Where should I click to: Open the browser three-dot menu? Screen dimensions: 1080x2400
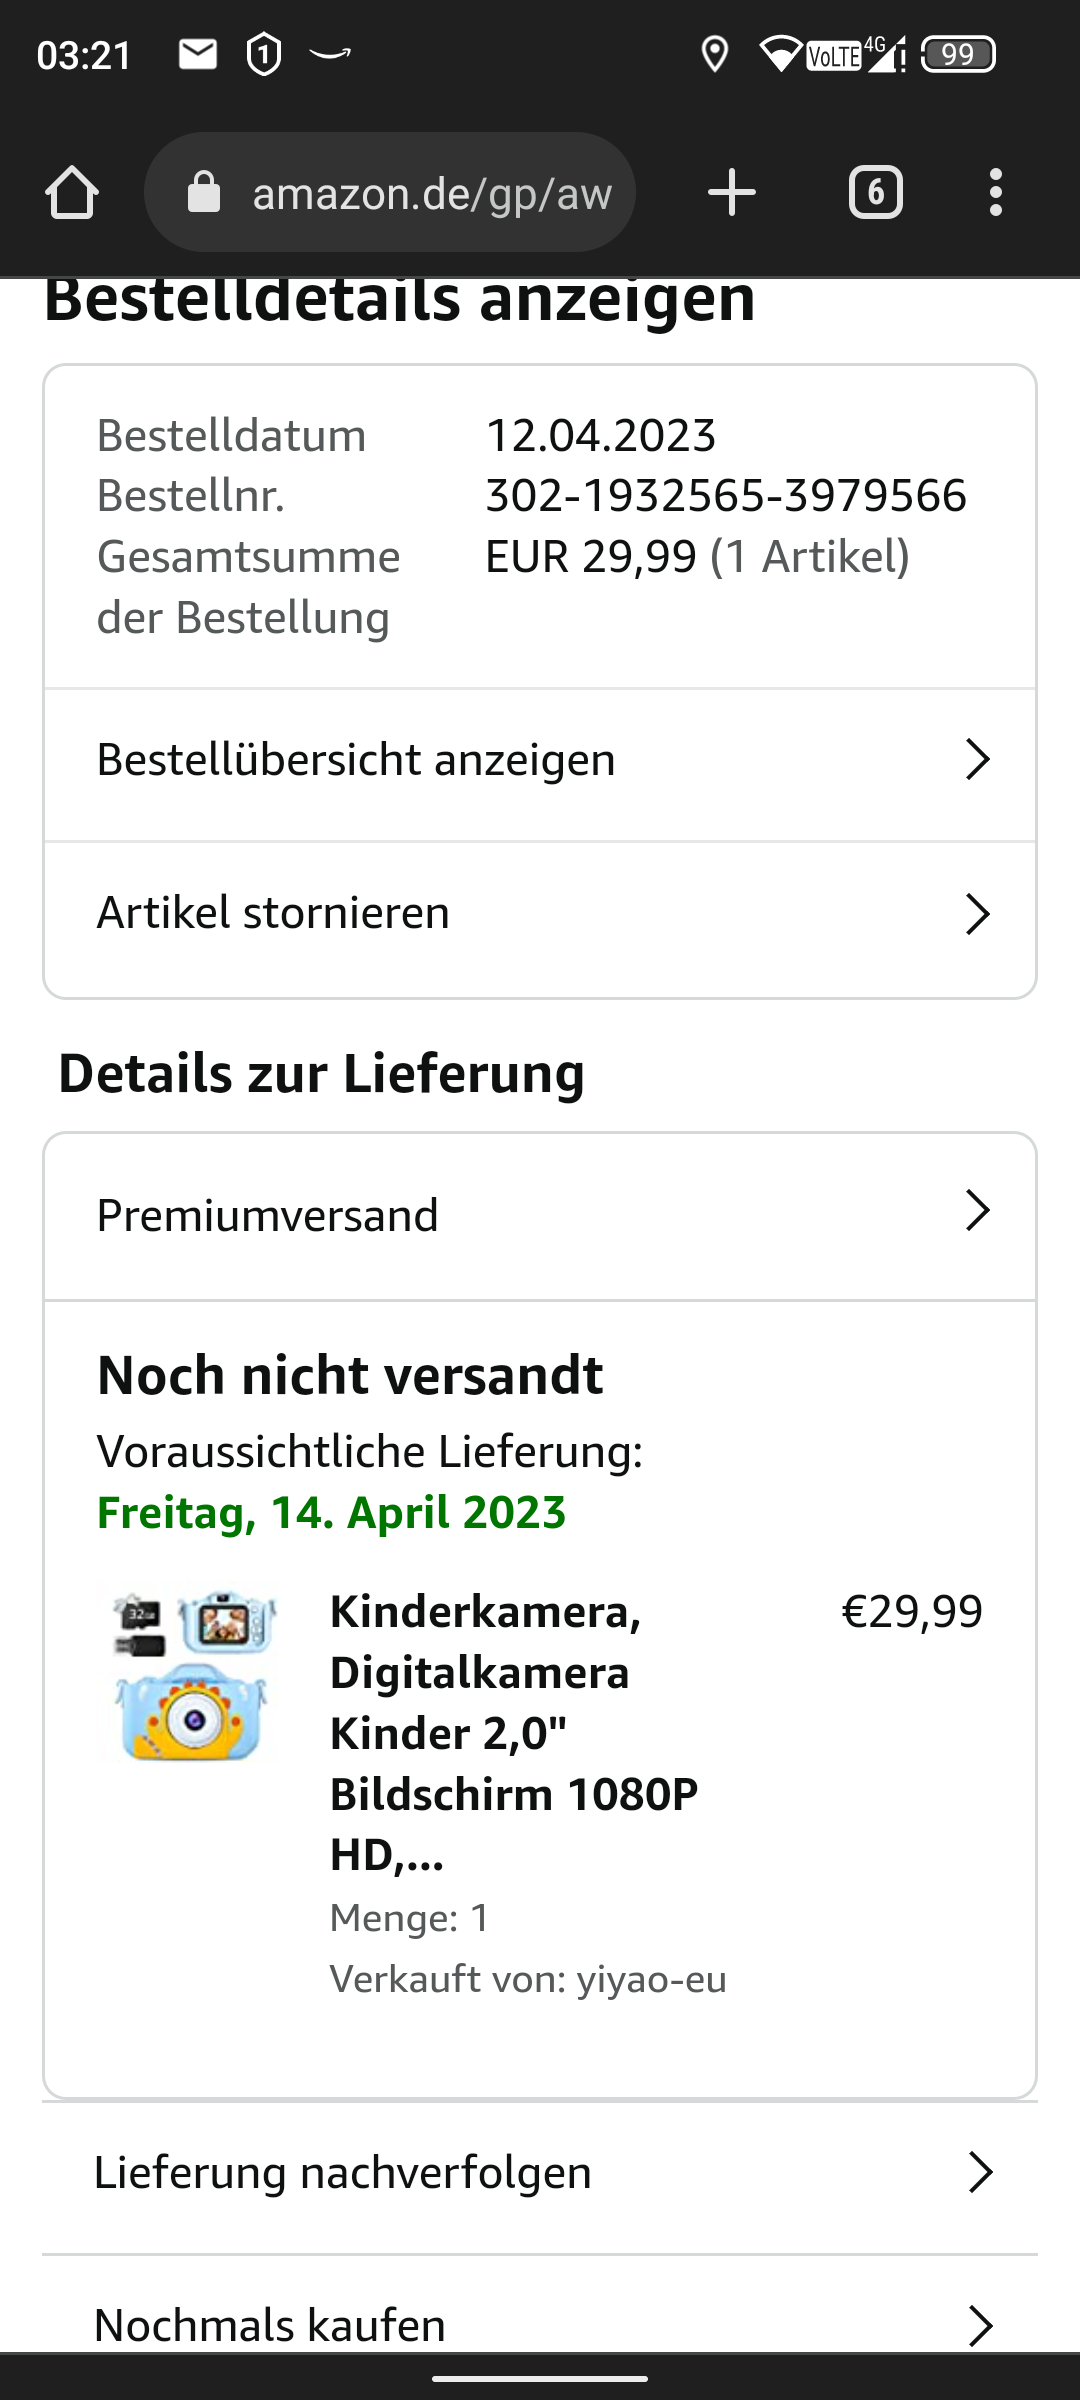(995, 192)
